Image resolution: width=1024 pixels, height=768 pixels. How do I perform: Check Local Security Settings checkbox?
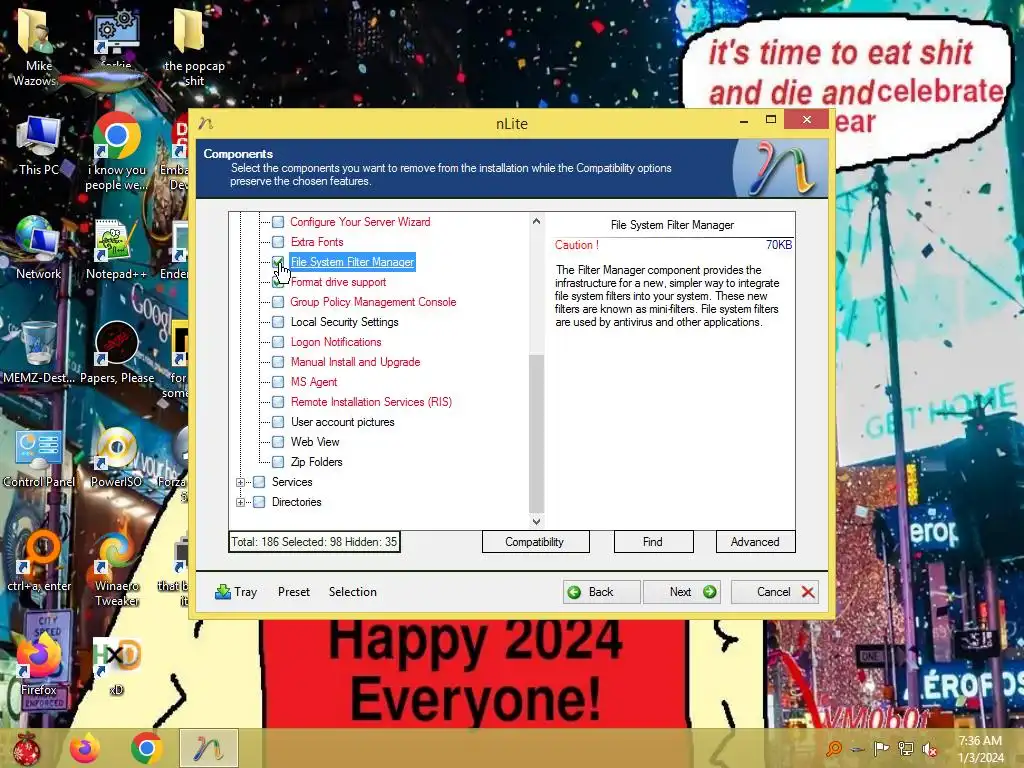click(x=278, y=322)
